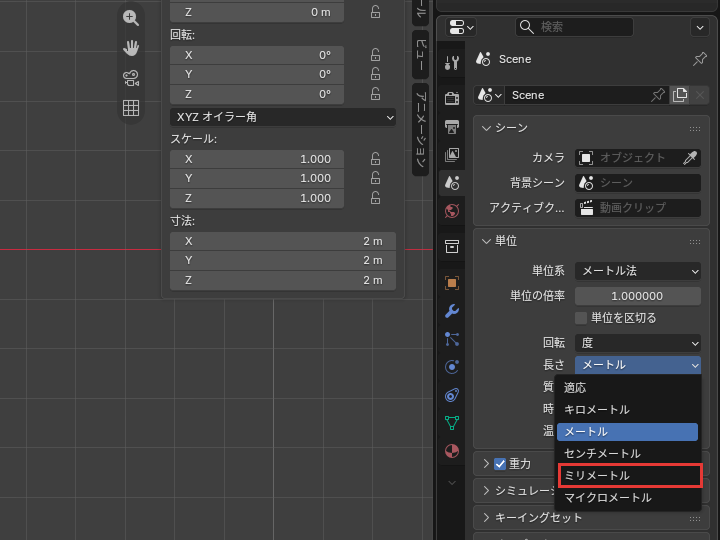Click the camera eyedropper icon

tap(690, 158)
